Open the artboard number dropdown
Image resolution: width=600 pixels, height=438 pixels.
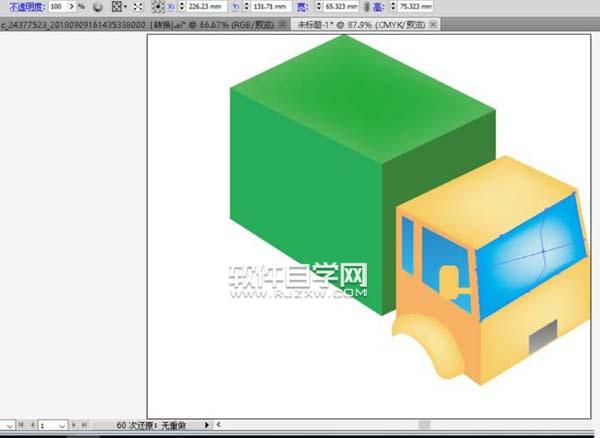click(x=62, y=425)
